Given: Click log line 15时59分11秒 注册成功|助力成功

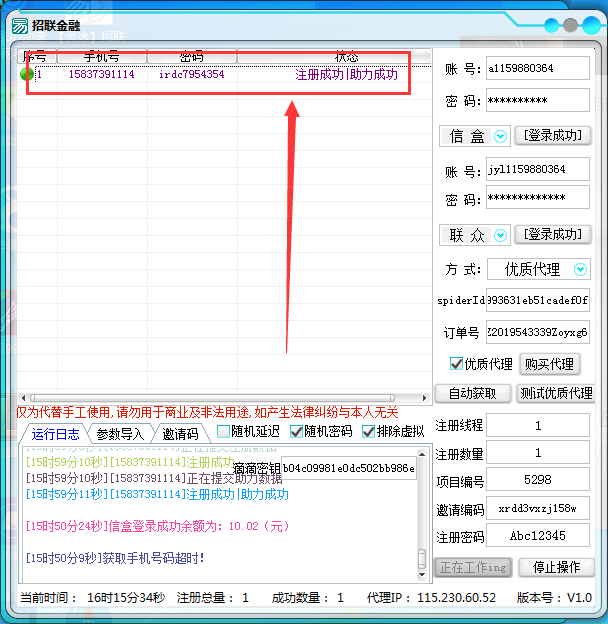Looking at the screenshot, I should click(x=157, y=495).
